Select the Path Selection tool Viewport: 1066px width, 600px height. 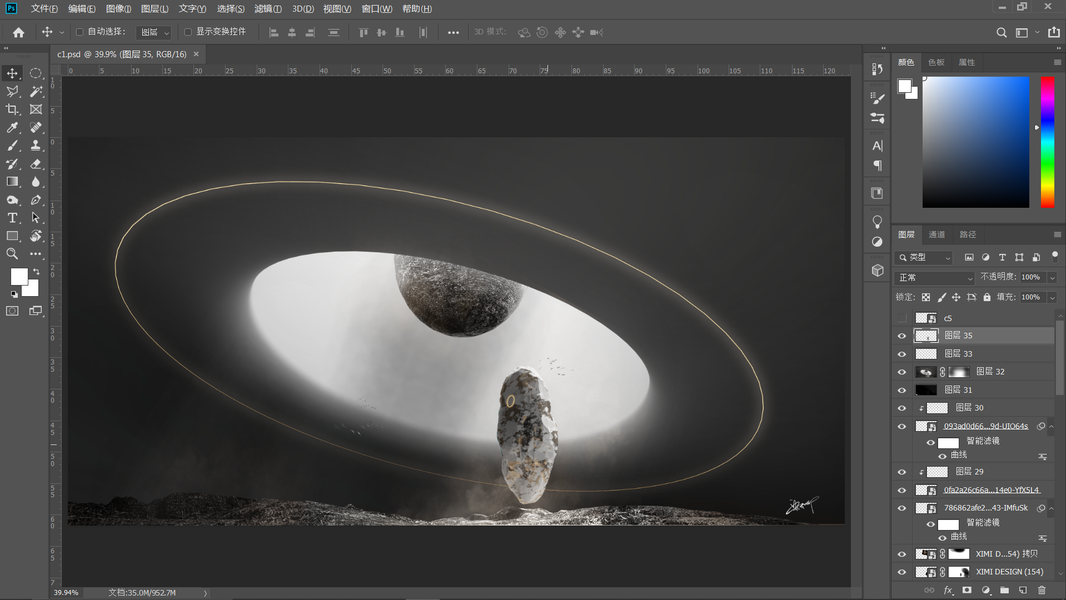(x=36, y=217)
